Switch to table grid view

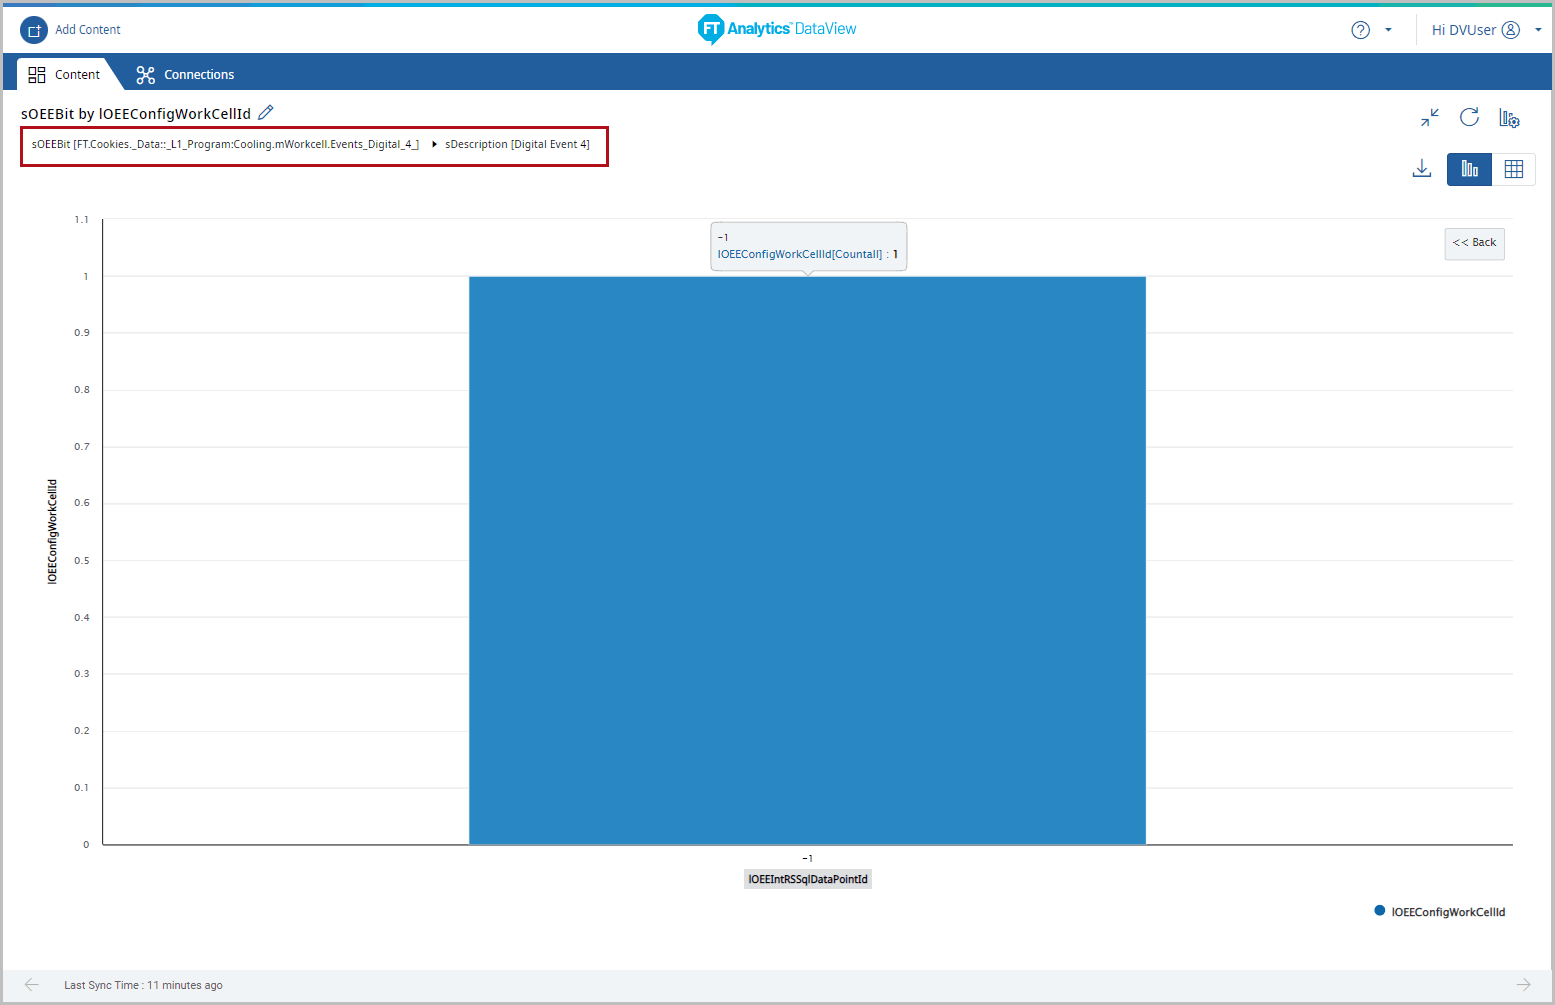(1513, 169)
